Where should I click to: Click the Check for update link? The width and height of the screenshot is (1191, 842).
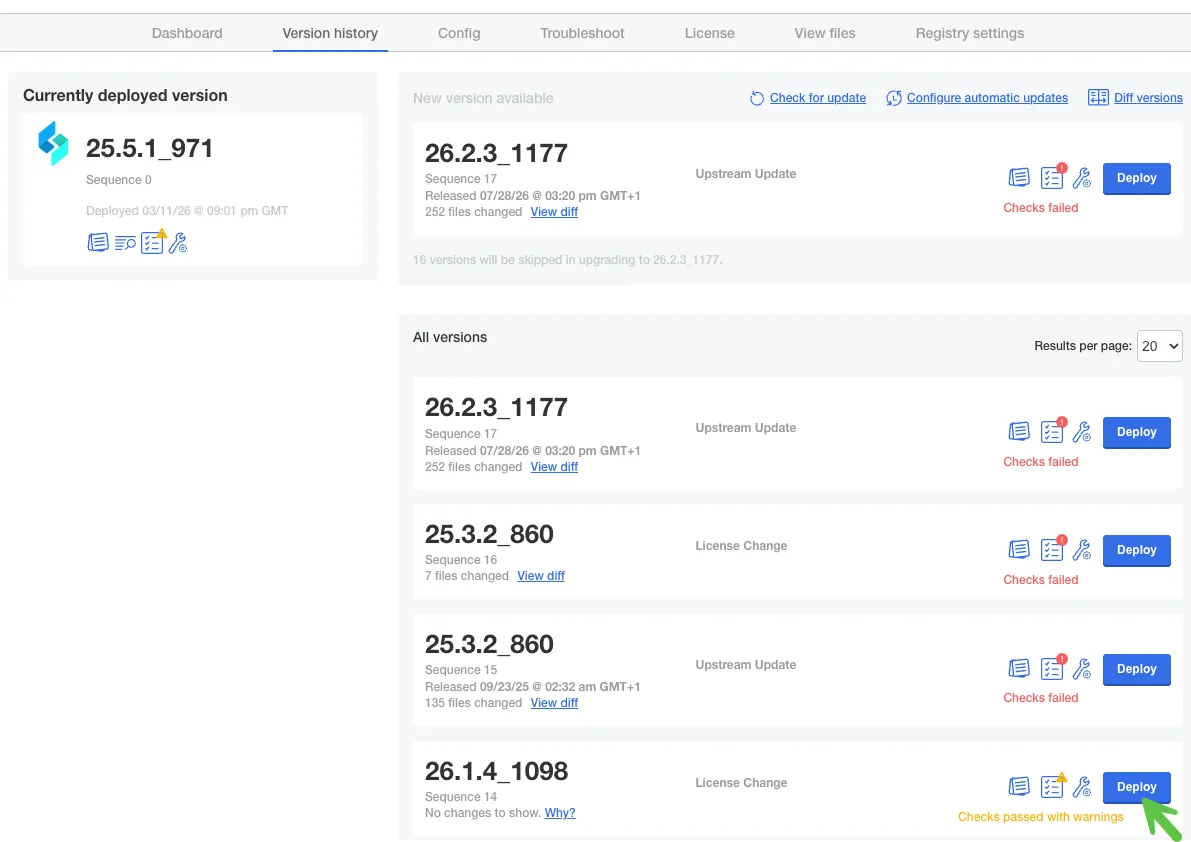point(817,98)
